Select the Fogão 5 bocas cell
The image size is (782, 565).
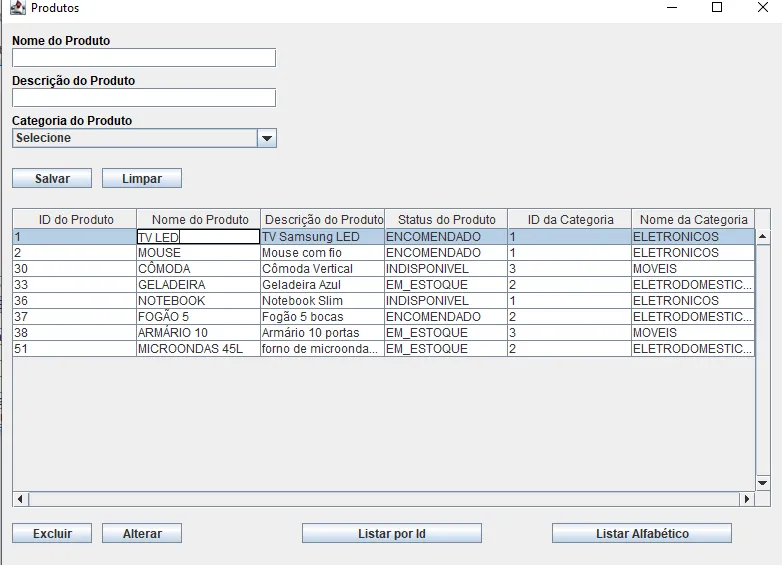tap(322, 317)
